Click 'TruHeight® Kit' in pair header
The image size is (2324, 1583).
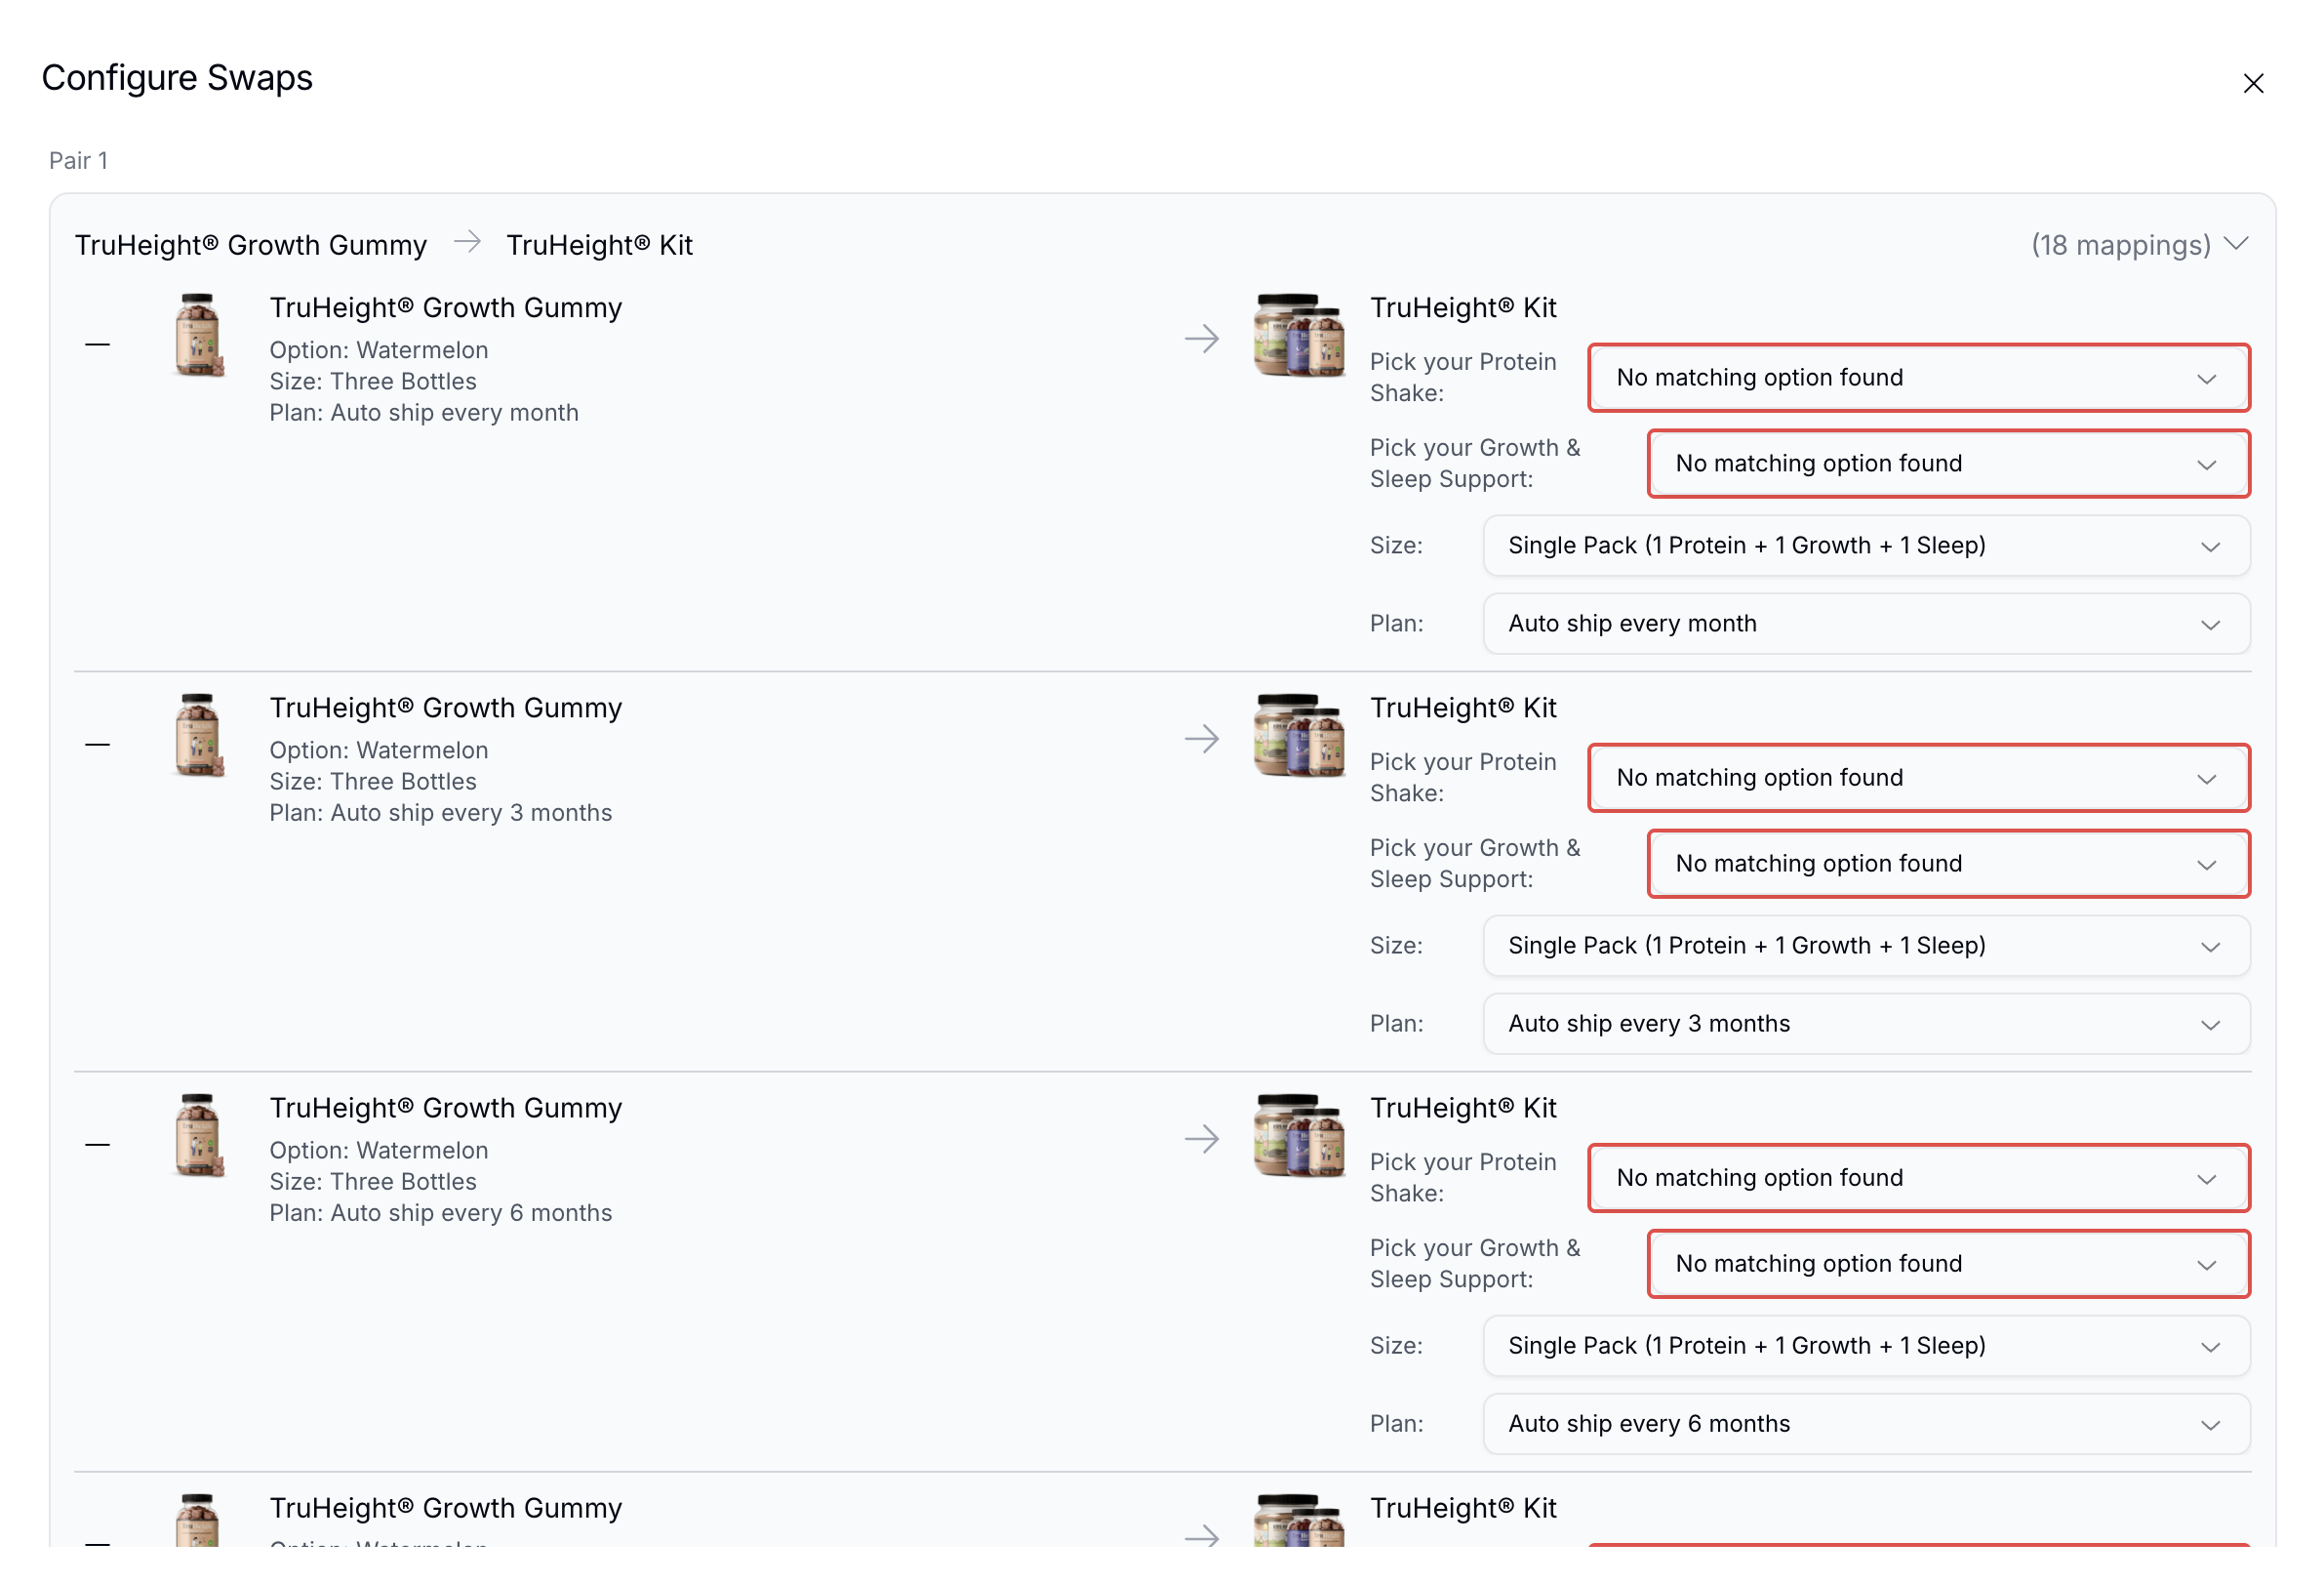(599, 245)
